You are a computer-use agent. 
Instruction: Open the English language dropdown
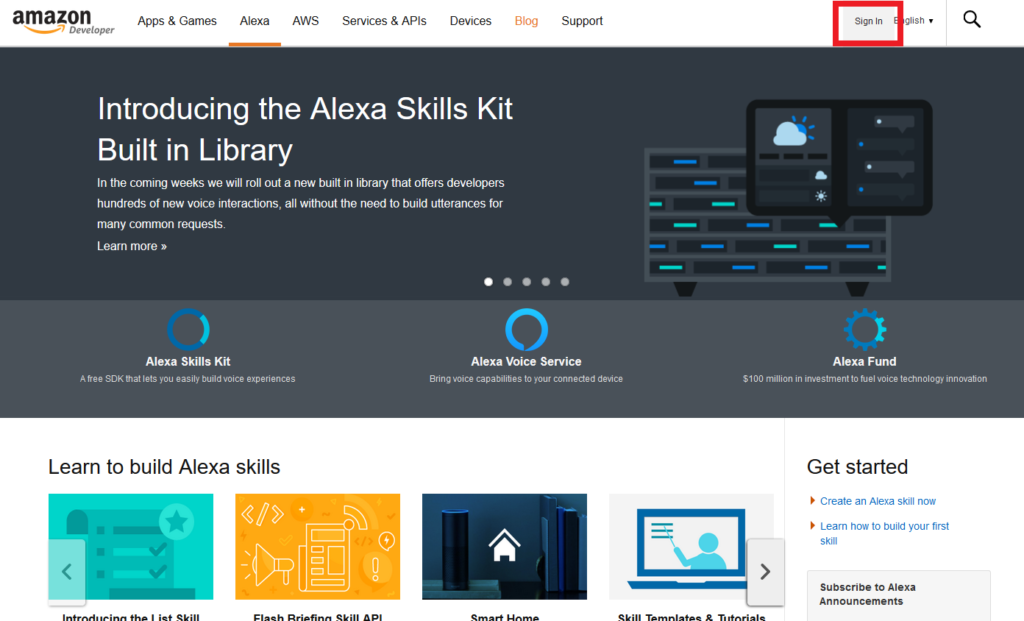tap(912, 19)
